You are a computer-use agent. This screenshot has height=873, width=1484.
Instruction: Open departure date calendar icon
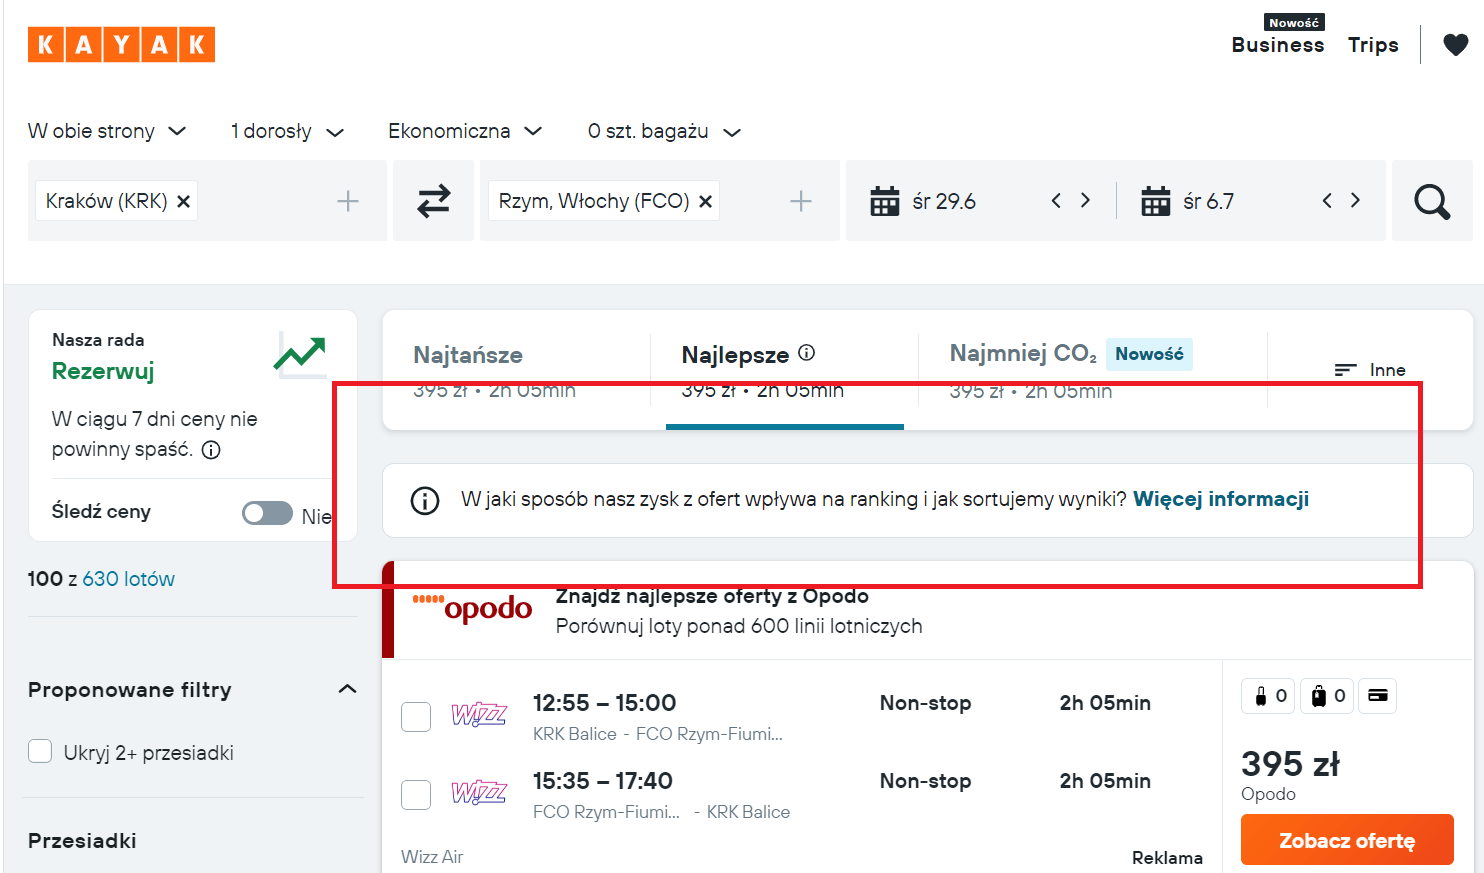point(884,201)
